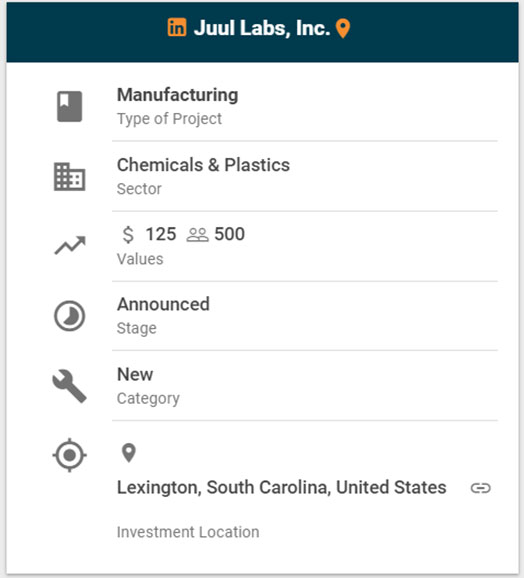Select the Lexington, South Carolina, United States text
Viewport: 524px width, 578px height.
pyautogui.click(x=282, y=488)
